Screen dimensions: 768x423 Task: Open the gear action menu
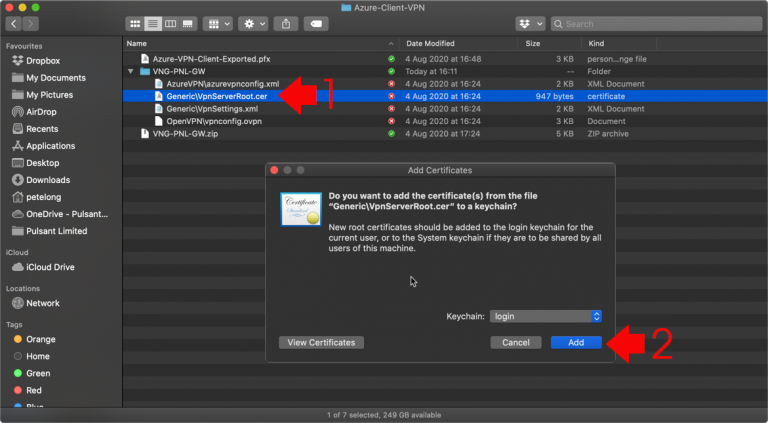(253, 24)
